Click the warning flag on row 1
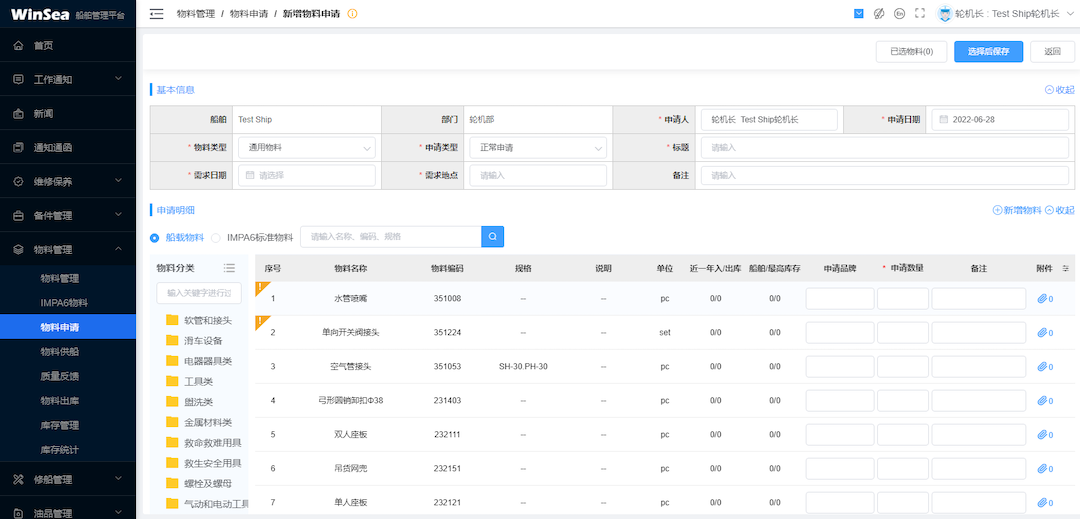1080x519 pixels. click(x=261, y=288)
